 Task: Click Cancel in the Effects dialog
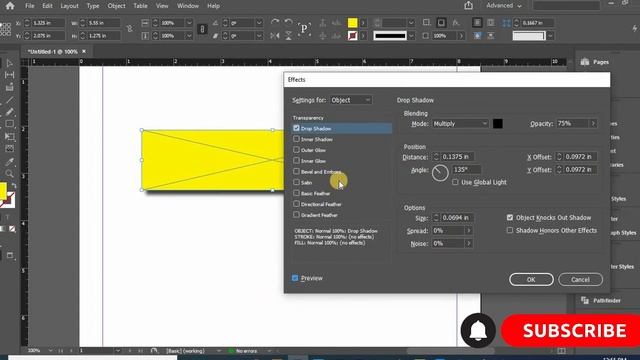click(580, 280)
